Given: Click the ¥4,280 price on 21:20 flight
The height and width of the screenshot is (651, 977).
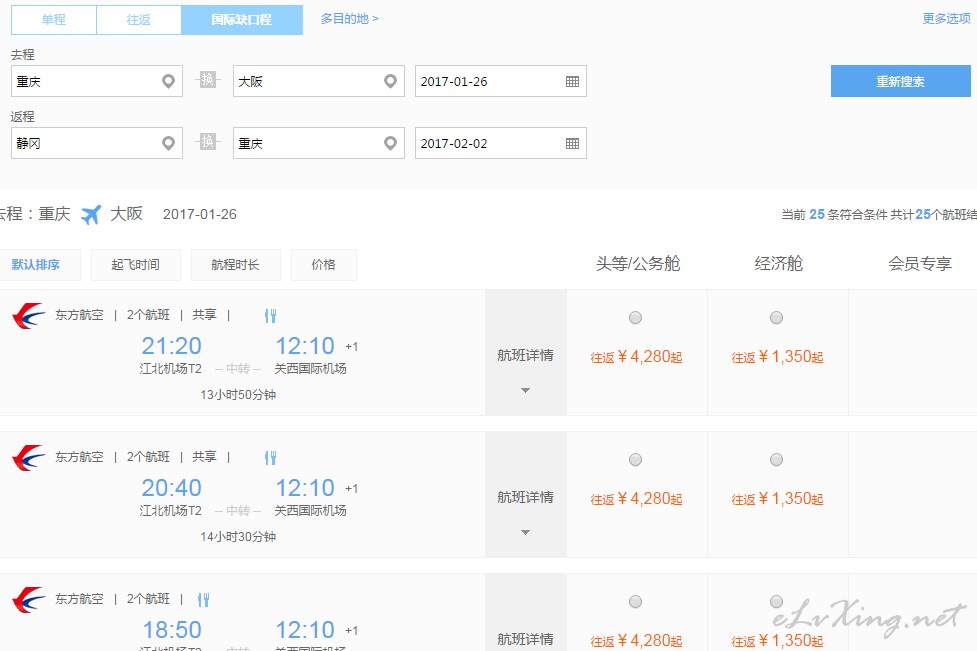Looking at the screenshot, I should (x=636, y=357).
